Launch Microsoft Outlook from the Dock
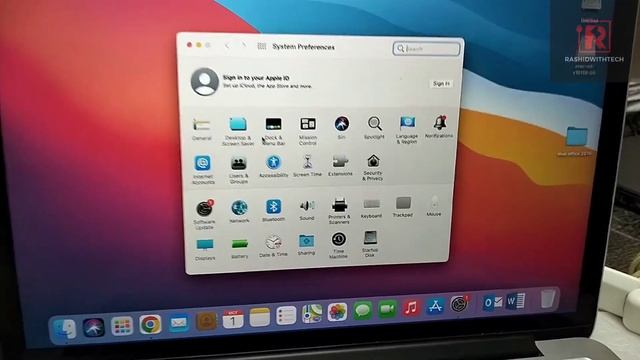 tap(493, 302)
